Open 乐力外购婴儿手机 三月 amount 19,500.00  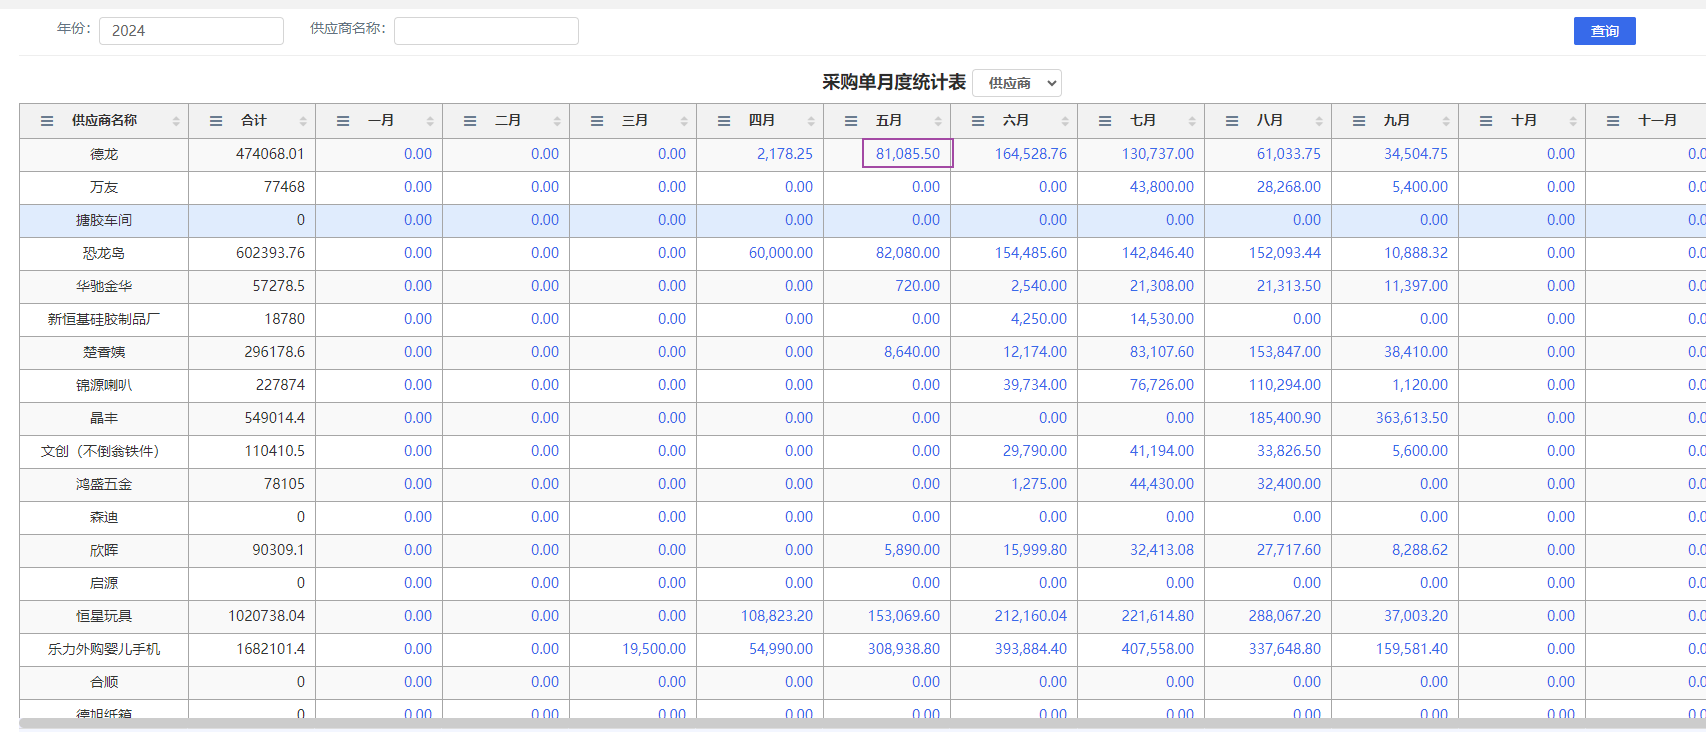click(x=654, y=649)
